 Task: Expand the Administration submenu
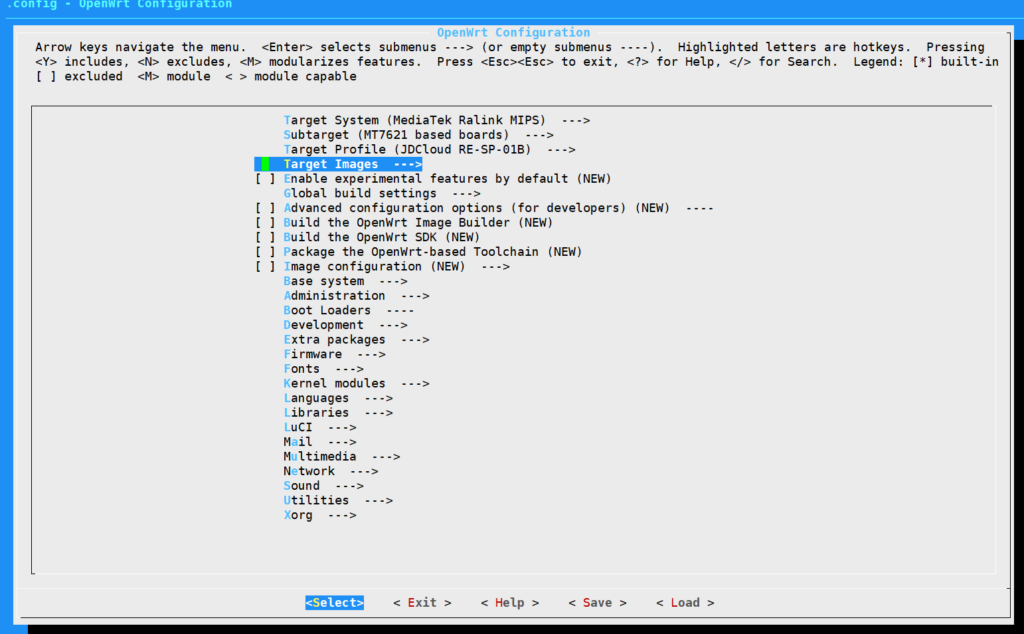click(356, 296)
